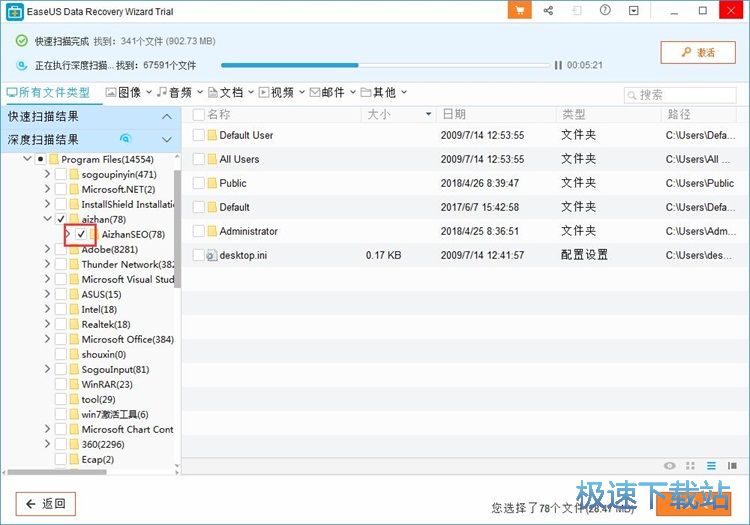750x525 pixels.
Task: Collapse the 快速扫描结果 section
Action: tap(166, 117)
